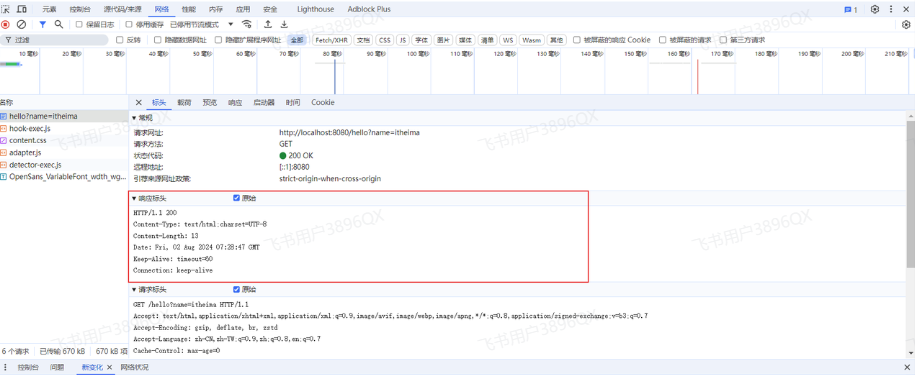Select the detector-exec.js request
The image size is (915, 375).
64,165
